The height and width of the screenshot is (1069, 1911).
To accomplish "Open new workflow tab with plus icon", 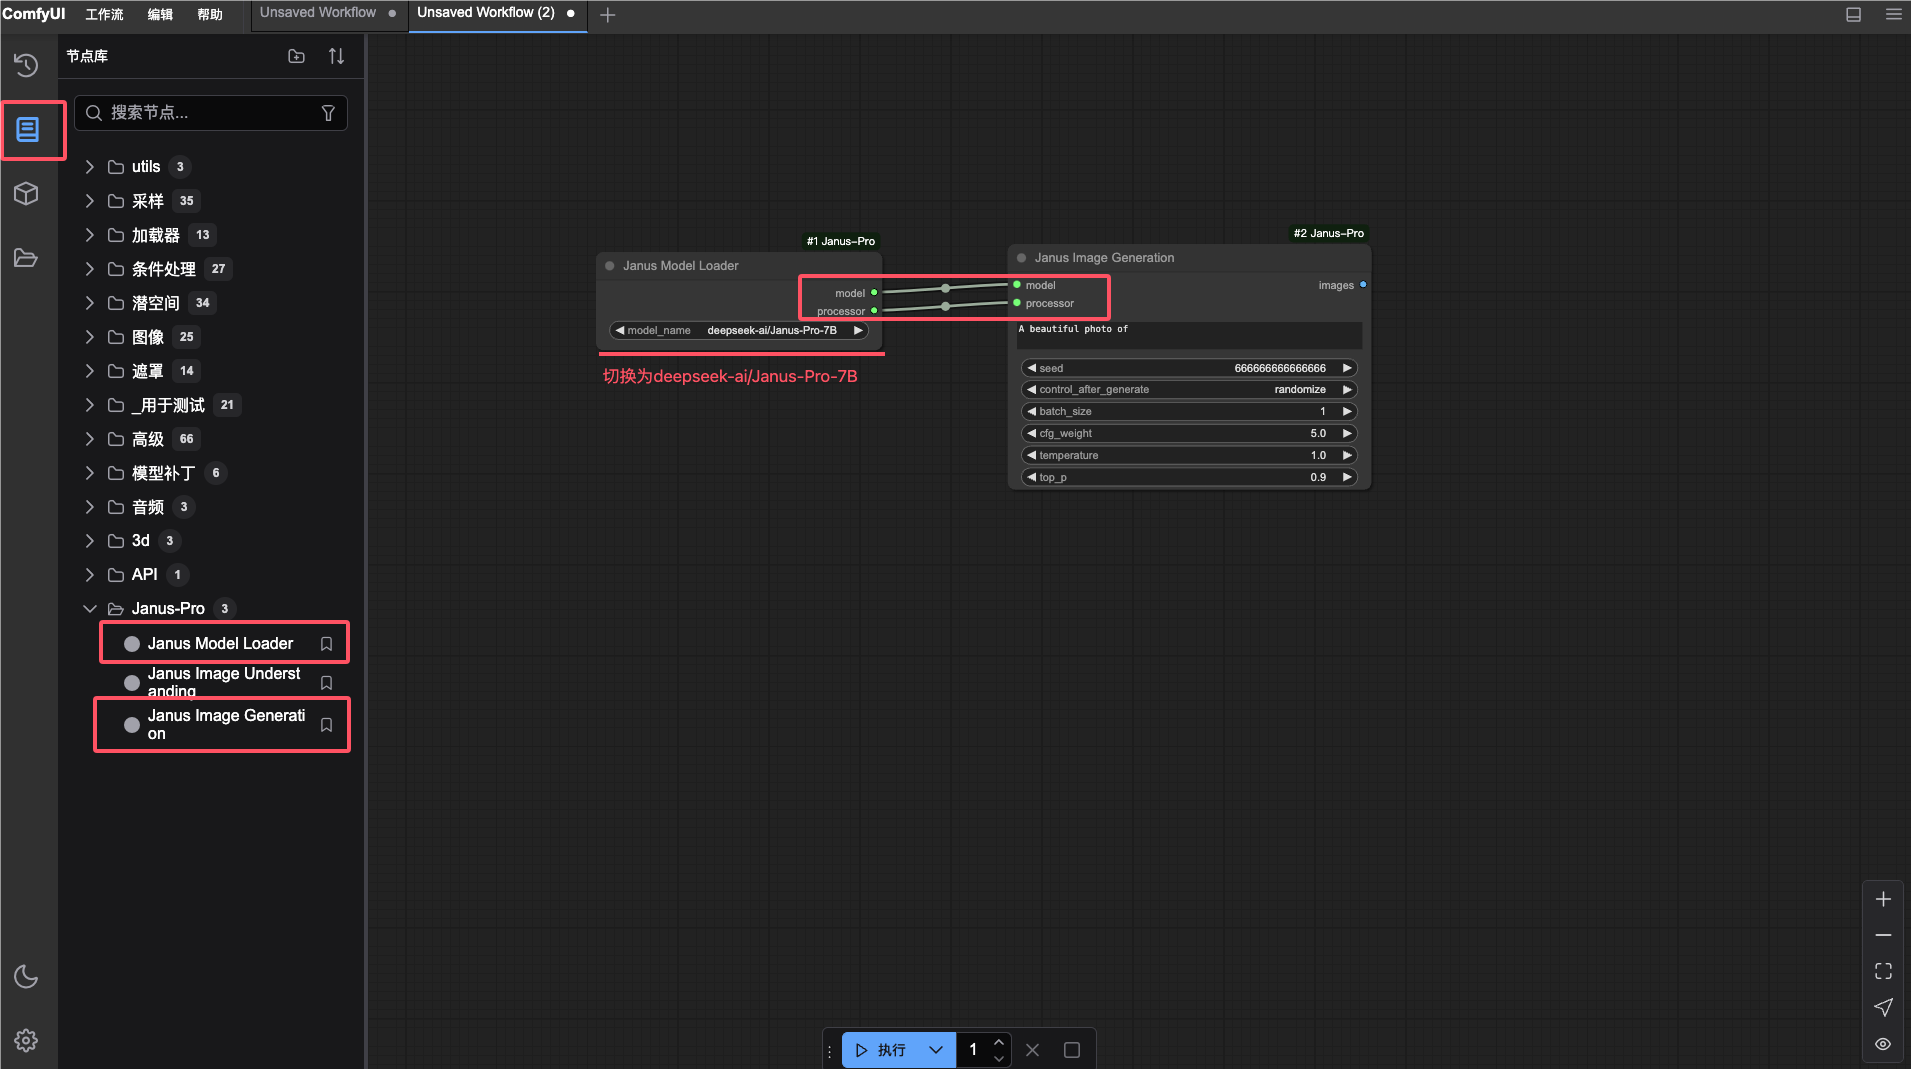I will 607,14.
